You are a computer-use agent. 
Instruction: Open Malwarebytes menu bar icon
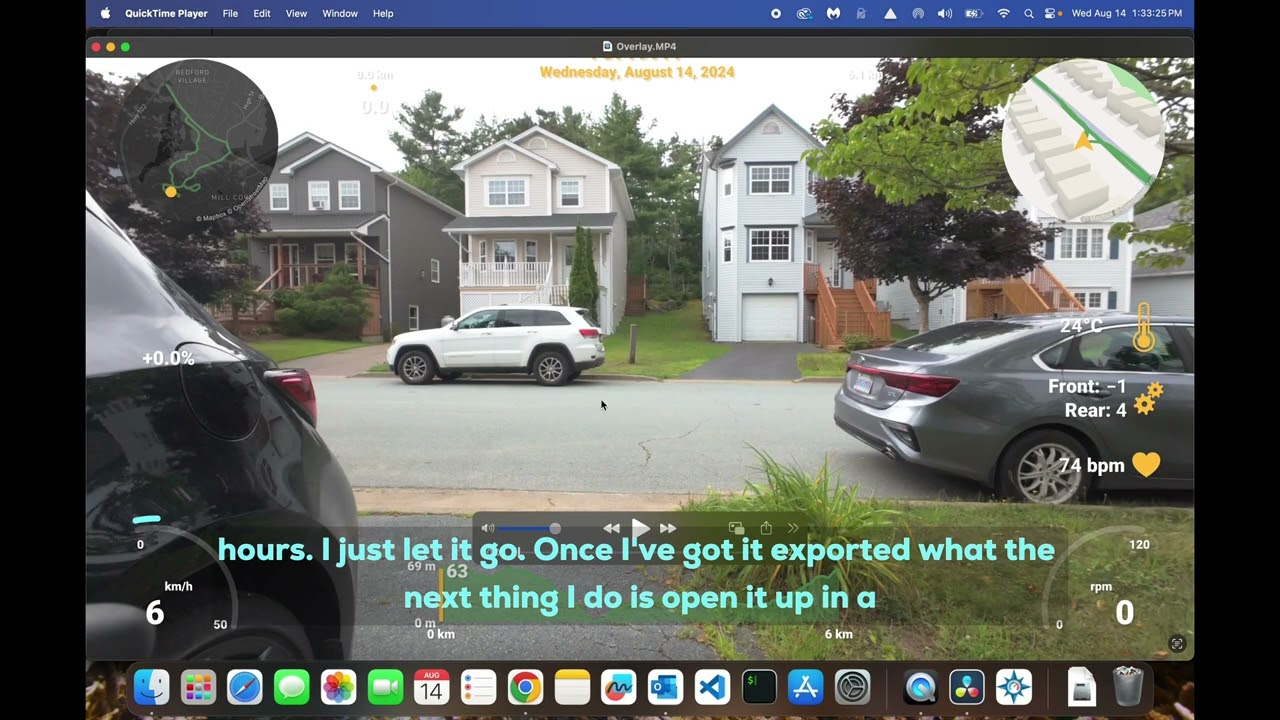833,13
